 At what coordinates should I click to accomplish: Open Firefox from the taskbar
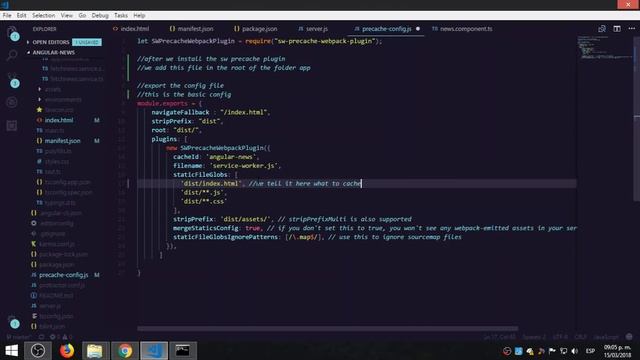67,351
